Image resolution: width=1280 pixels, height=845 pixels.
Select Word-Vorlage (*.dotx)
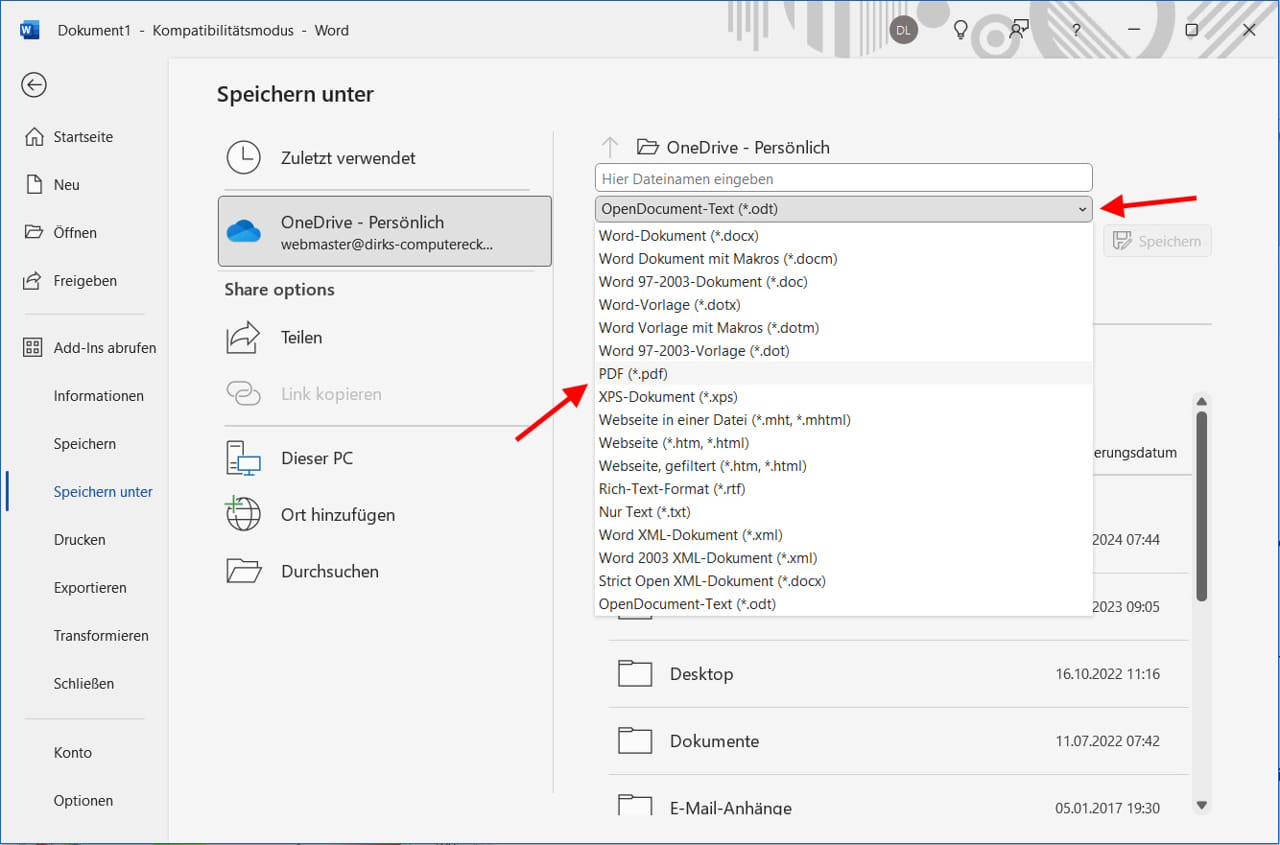843,305
